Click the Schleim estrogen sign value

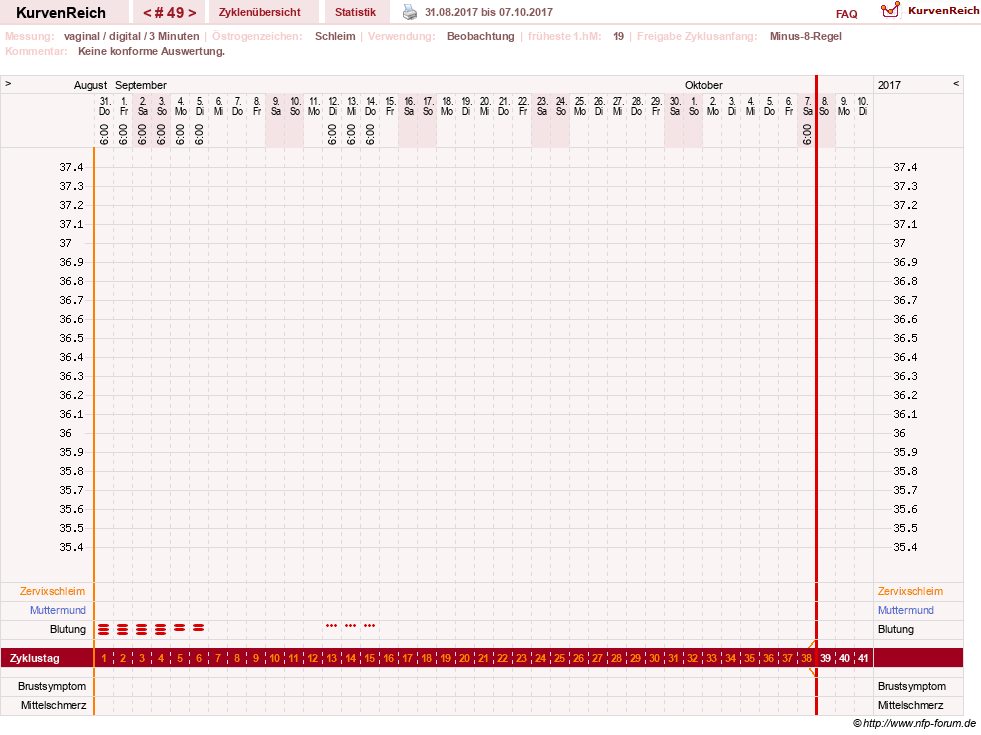click(335, 36)
